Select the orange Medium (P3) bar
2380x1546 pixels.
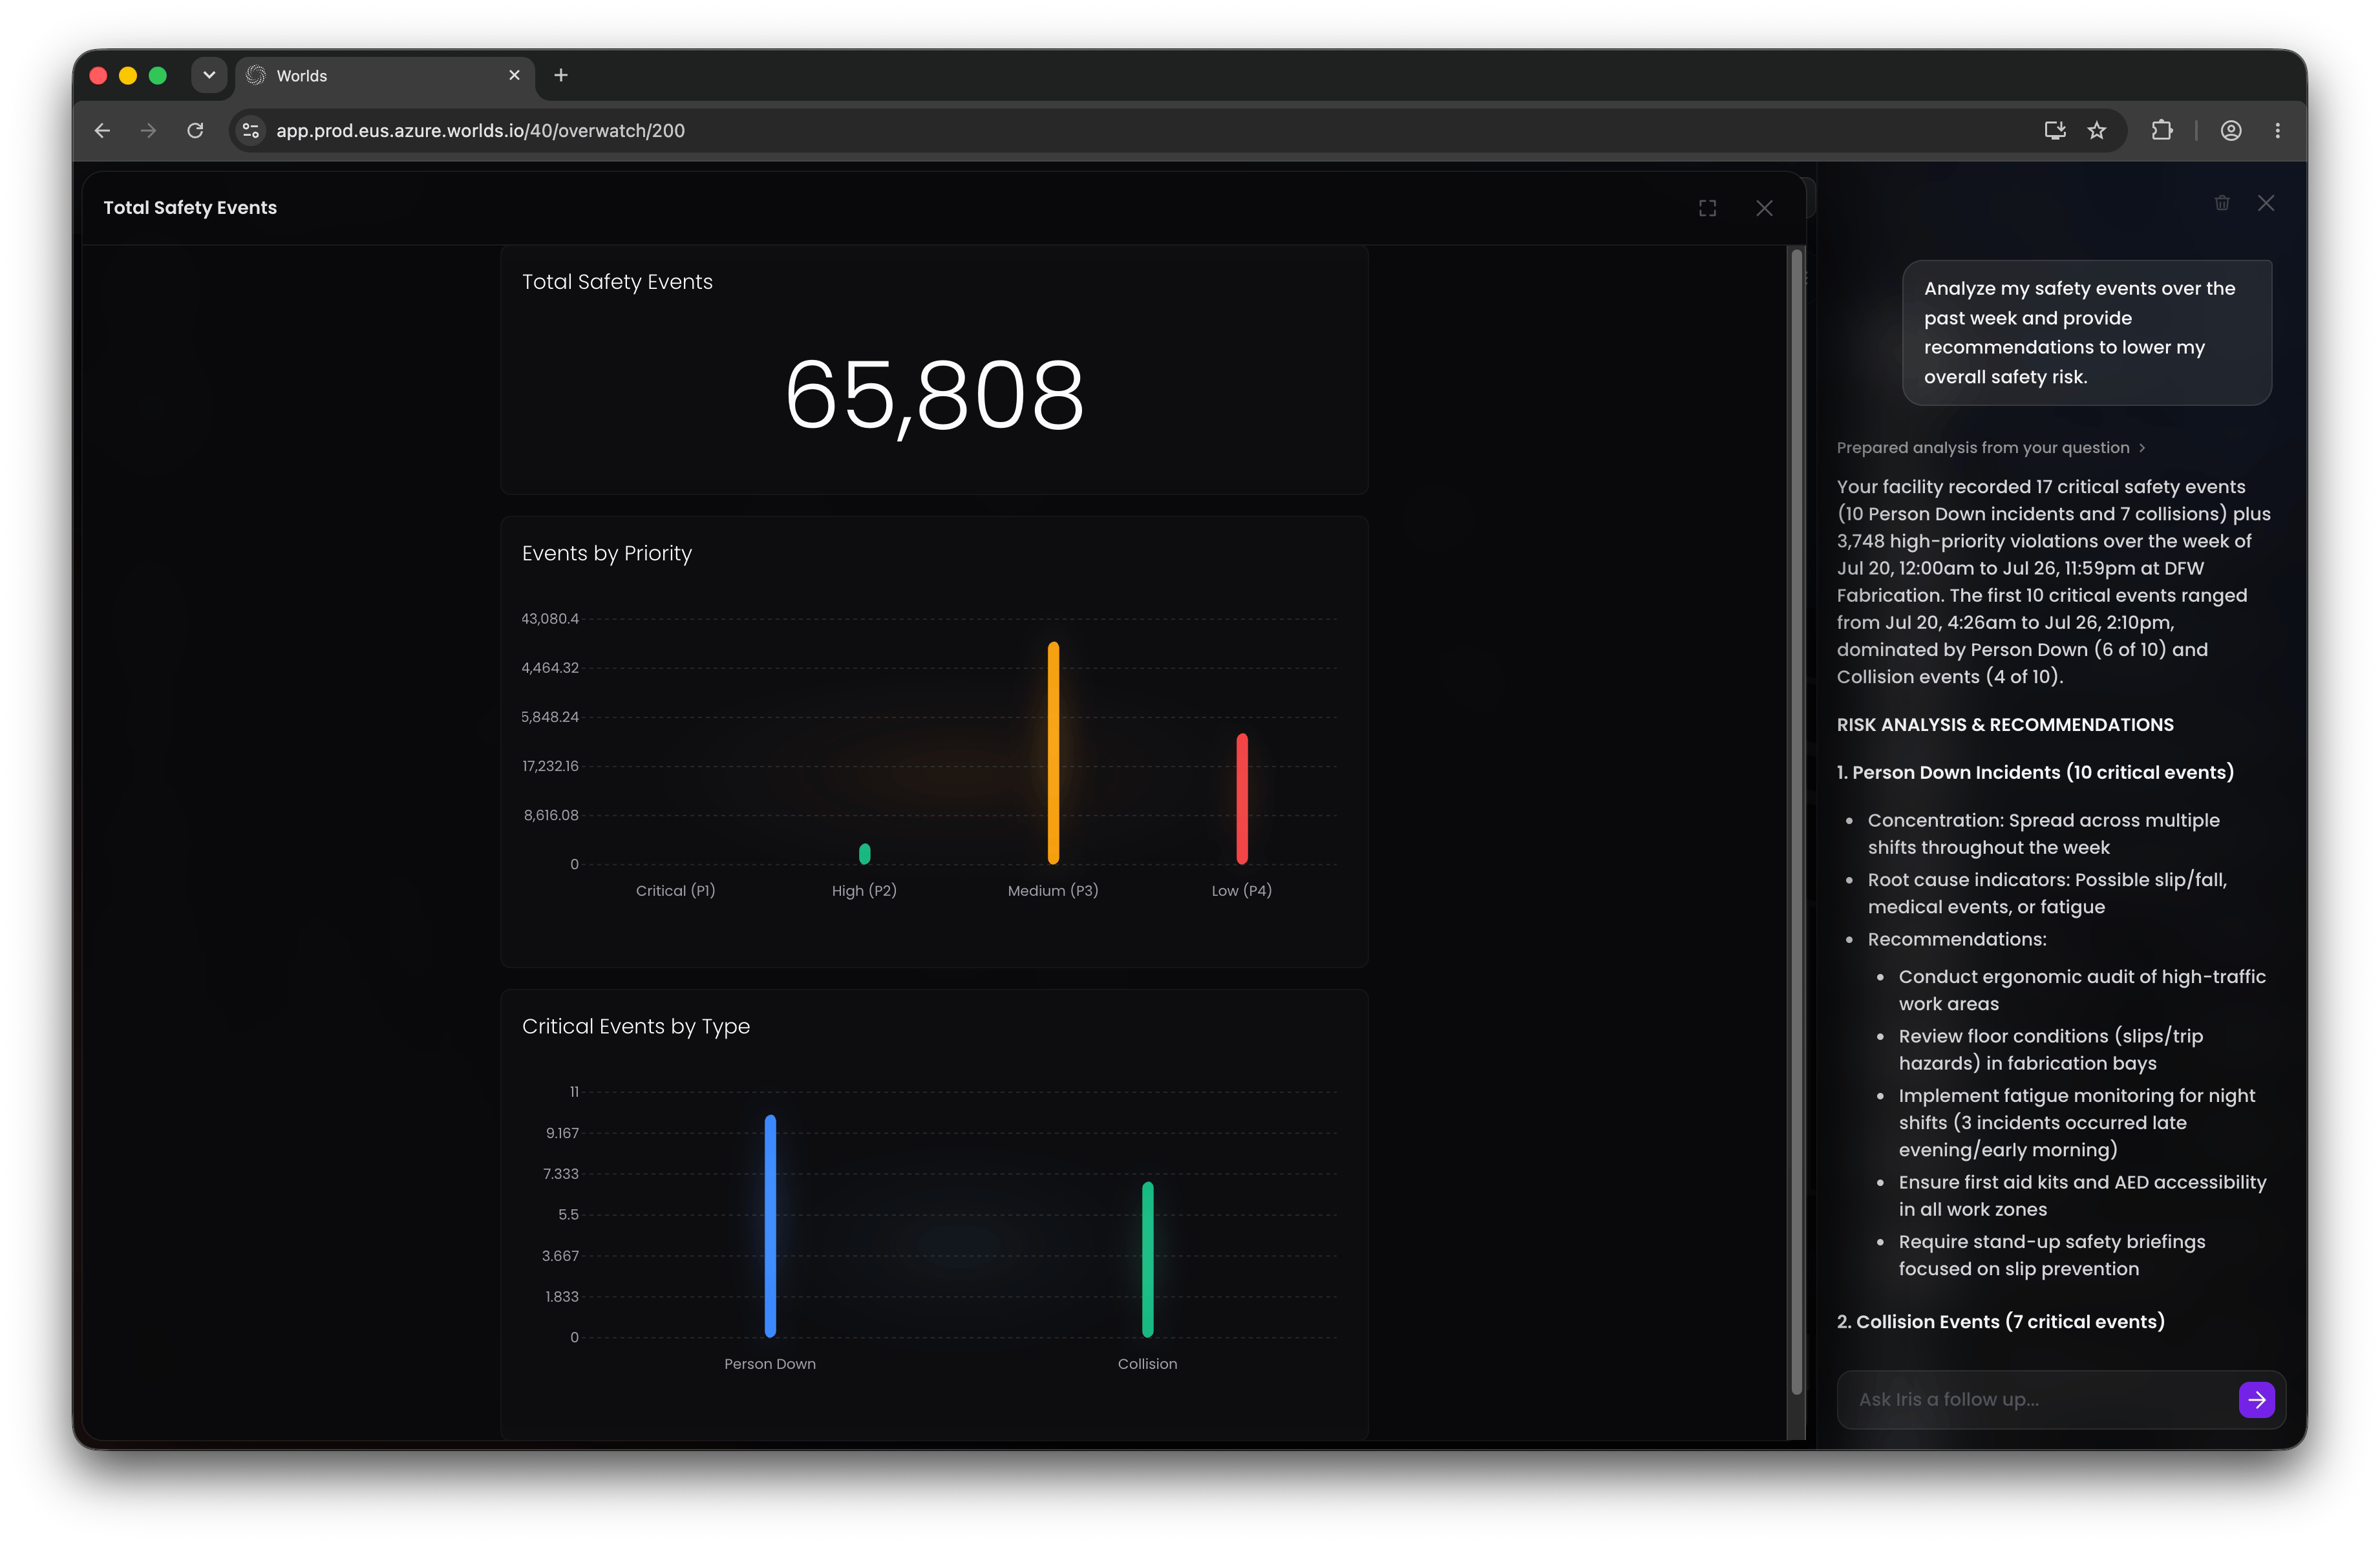[1053, 753]
